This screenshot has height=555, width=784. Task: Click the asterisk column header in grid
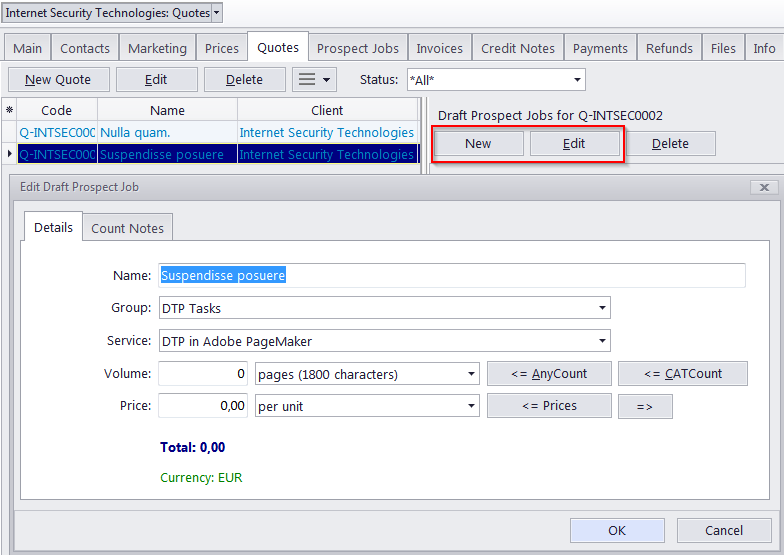[10, 110]
